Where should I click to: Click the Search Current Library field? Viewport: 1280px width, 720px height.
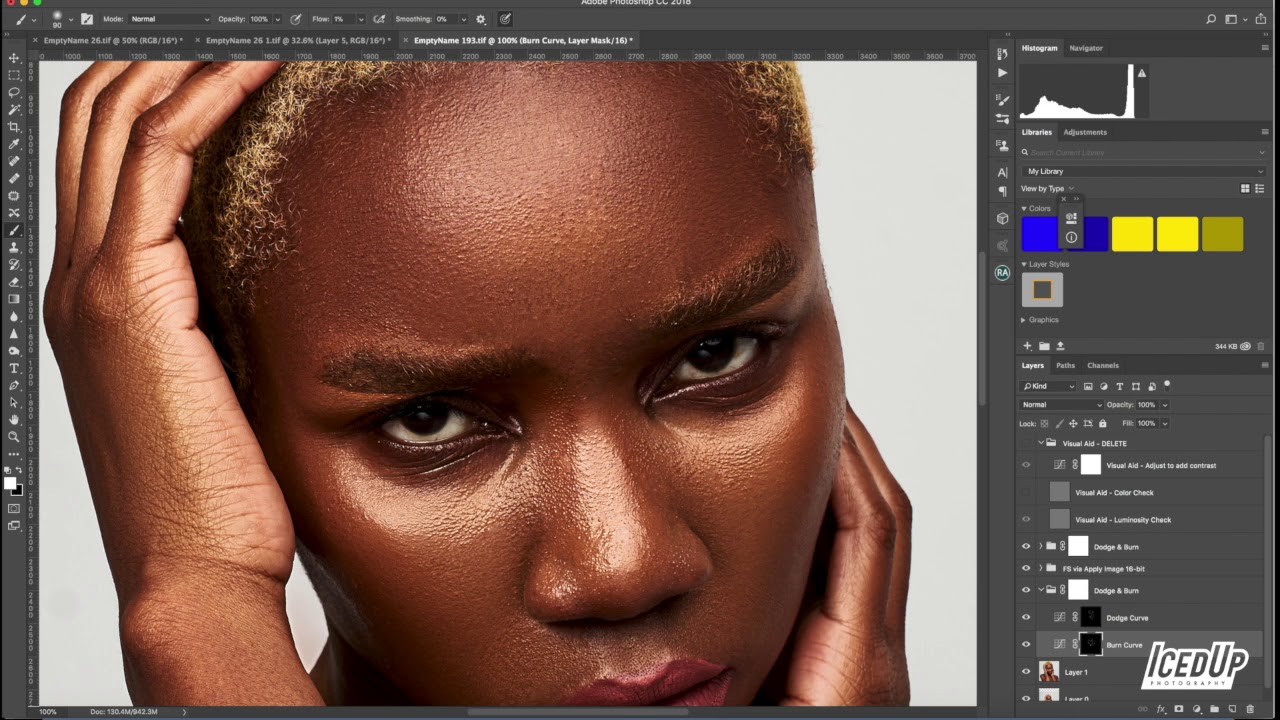(1143, 152)
